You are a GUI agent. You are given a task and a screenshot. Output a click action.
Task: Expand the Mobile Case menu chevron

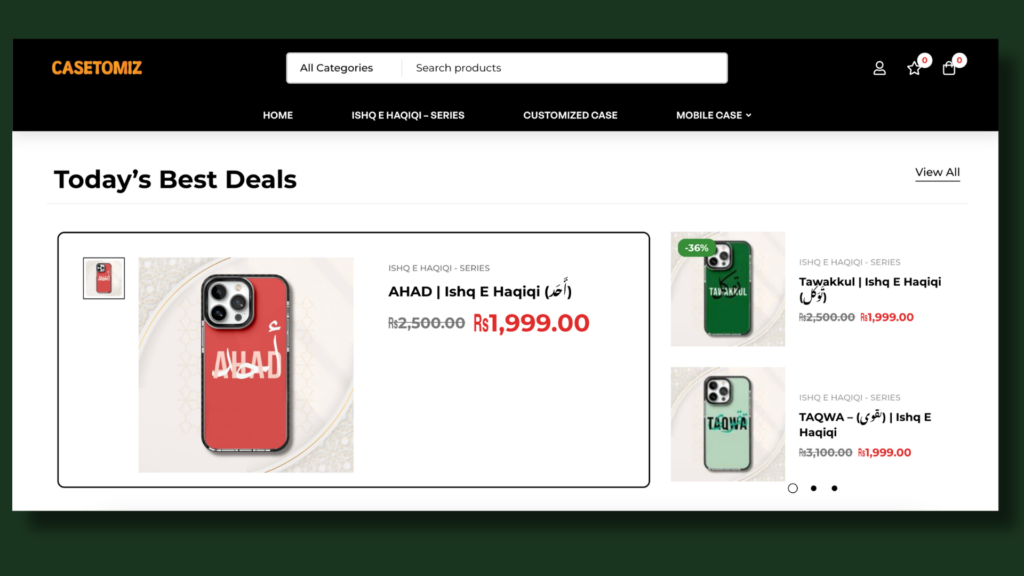tap(749, 116)
